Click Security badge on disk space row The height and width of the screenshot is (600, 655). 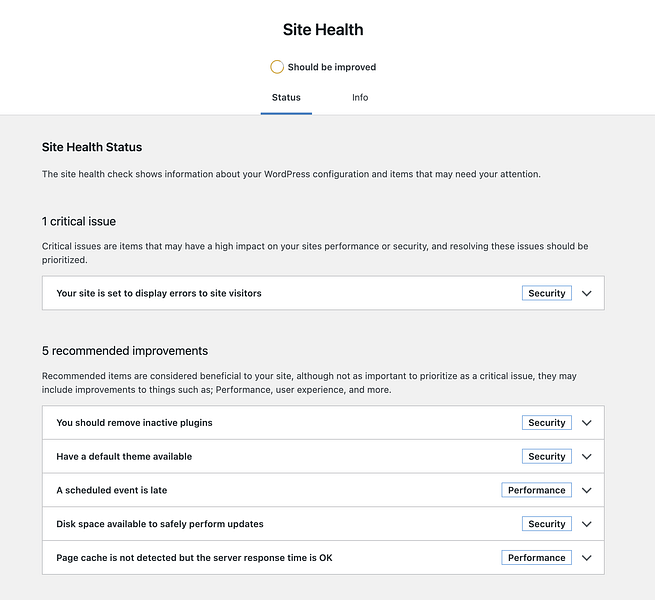(x=547, y=524)
